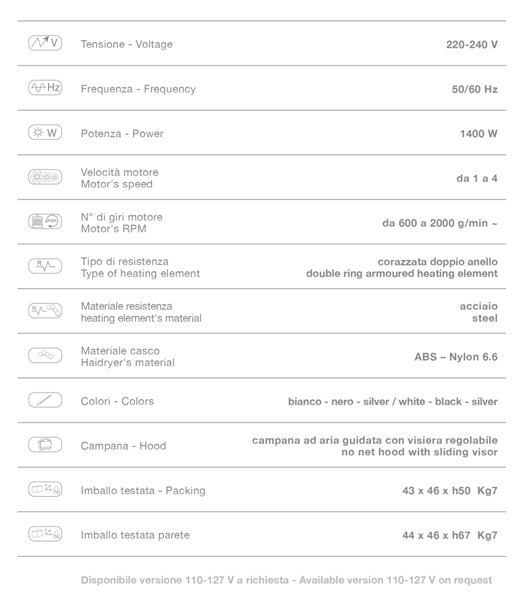
Task: Select the 220-240 V value
Action: coord(472,44)
